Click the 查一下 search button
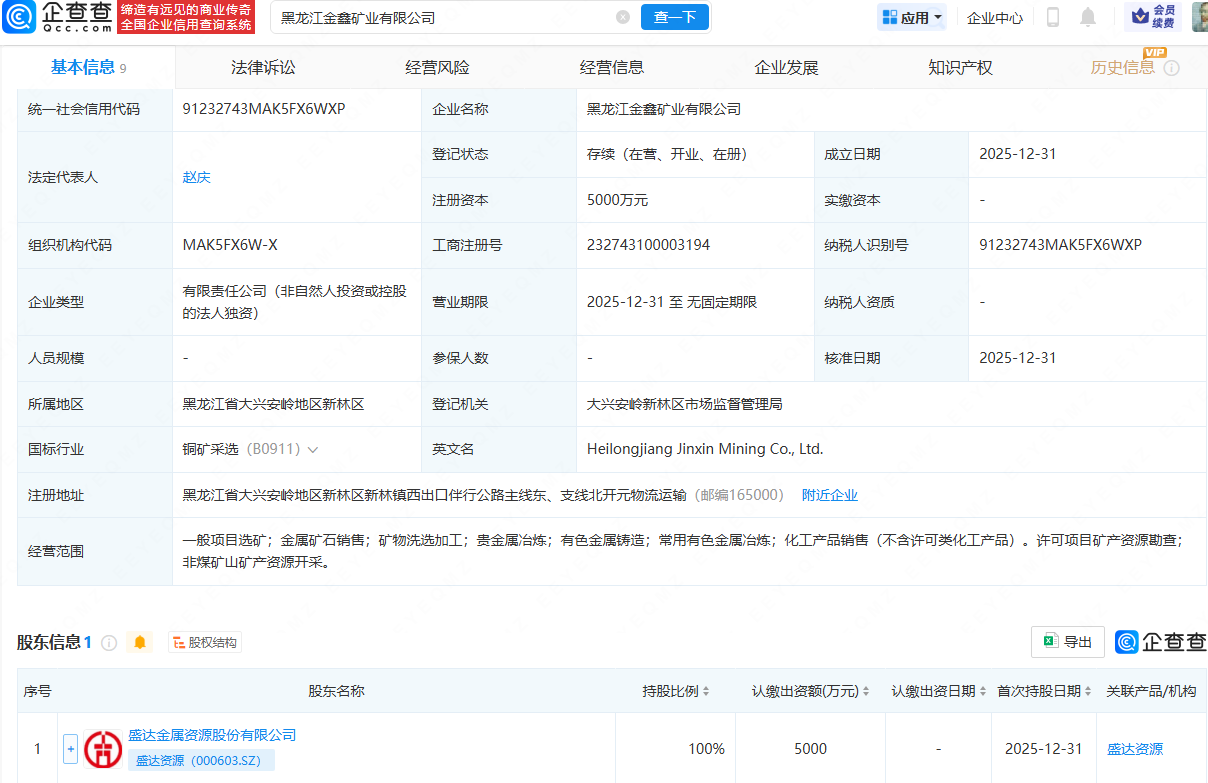Viewport: 1208px width, 783px height. (675, 17)
